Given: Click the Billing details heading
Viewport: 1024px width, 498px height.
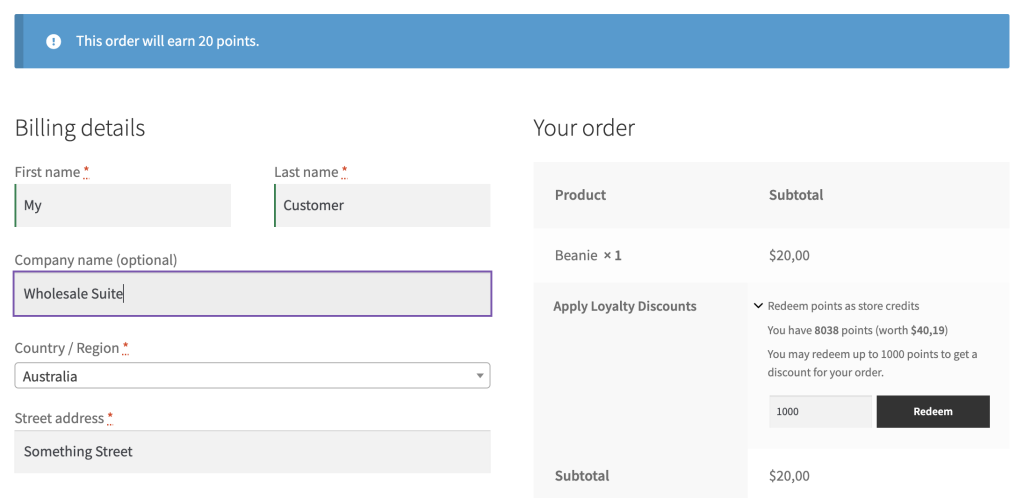Looking at the screenshot, I should pyautogui.click(x=80, y=128).
